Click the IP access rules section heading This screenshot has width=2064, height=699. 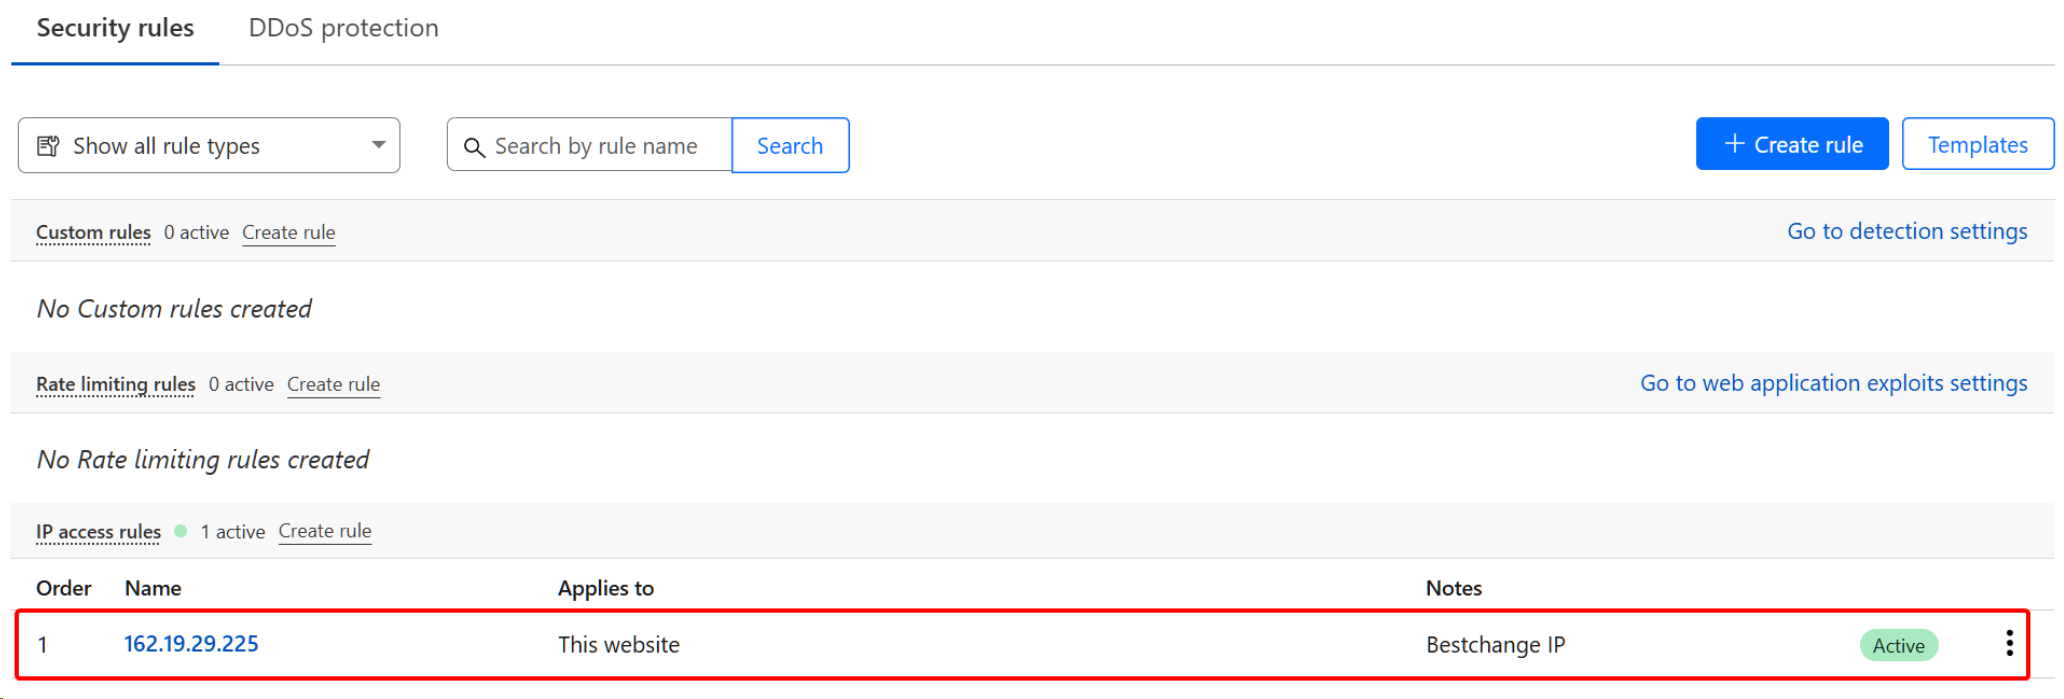tap(98, 532)
